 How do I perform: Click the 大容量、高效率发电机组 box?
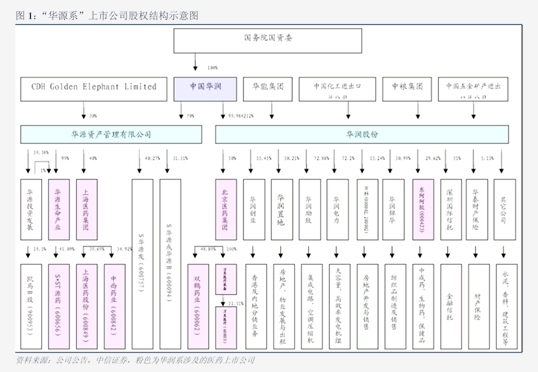click(x=339, y=306)
